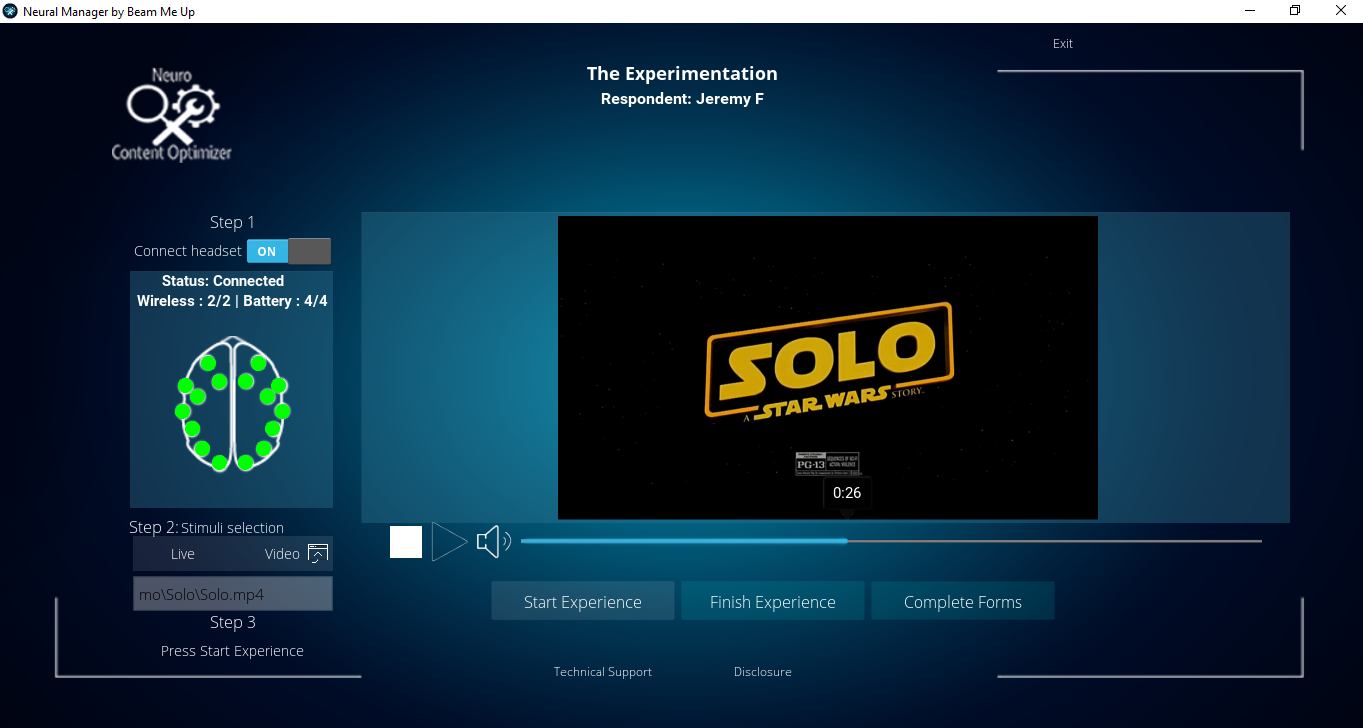Maximize the Neural Manager window

tap(1295, 11)
